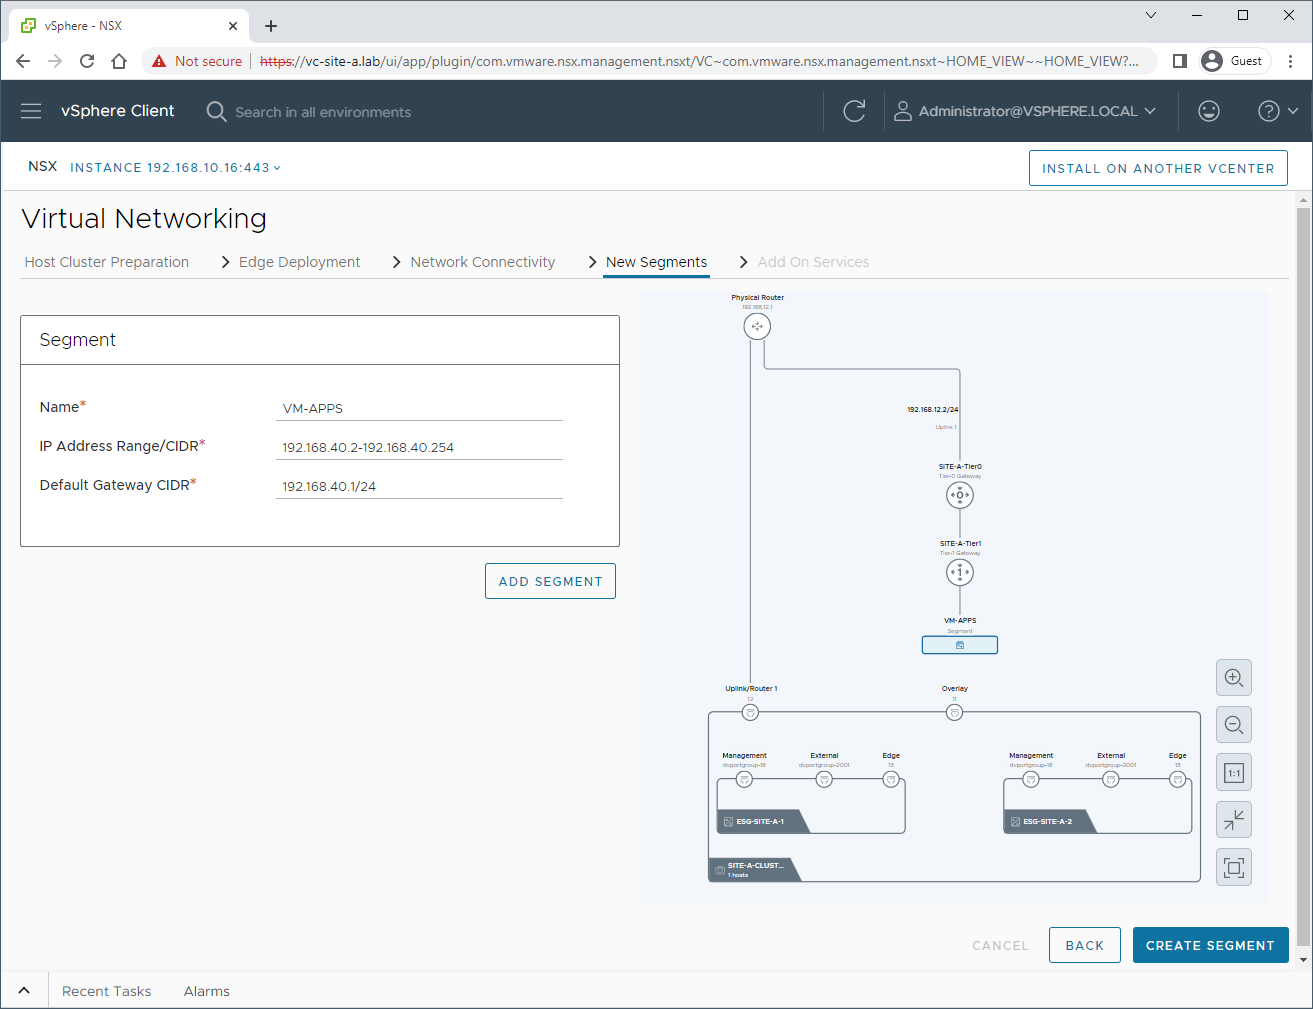The image size is (1313, 1009).
Task: Select SITE-A-Tier1 gateway icon
Action: tap(960, 572)
